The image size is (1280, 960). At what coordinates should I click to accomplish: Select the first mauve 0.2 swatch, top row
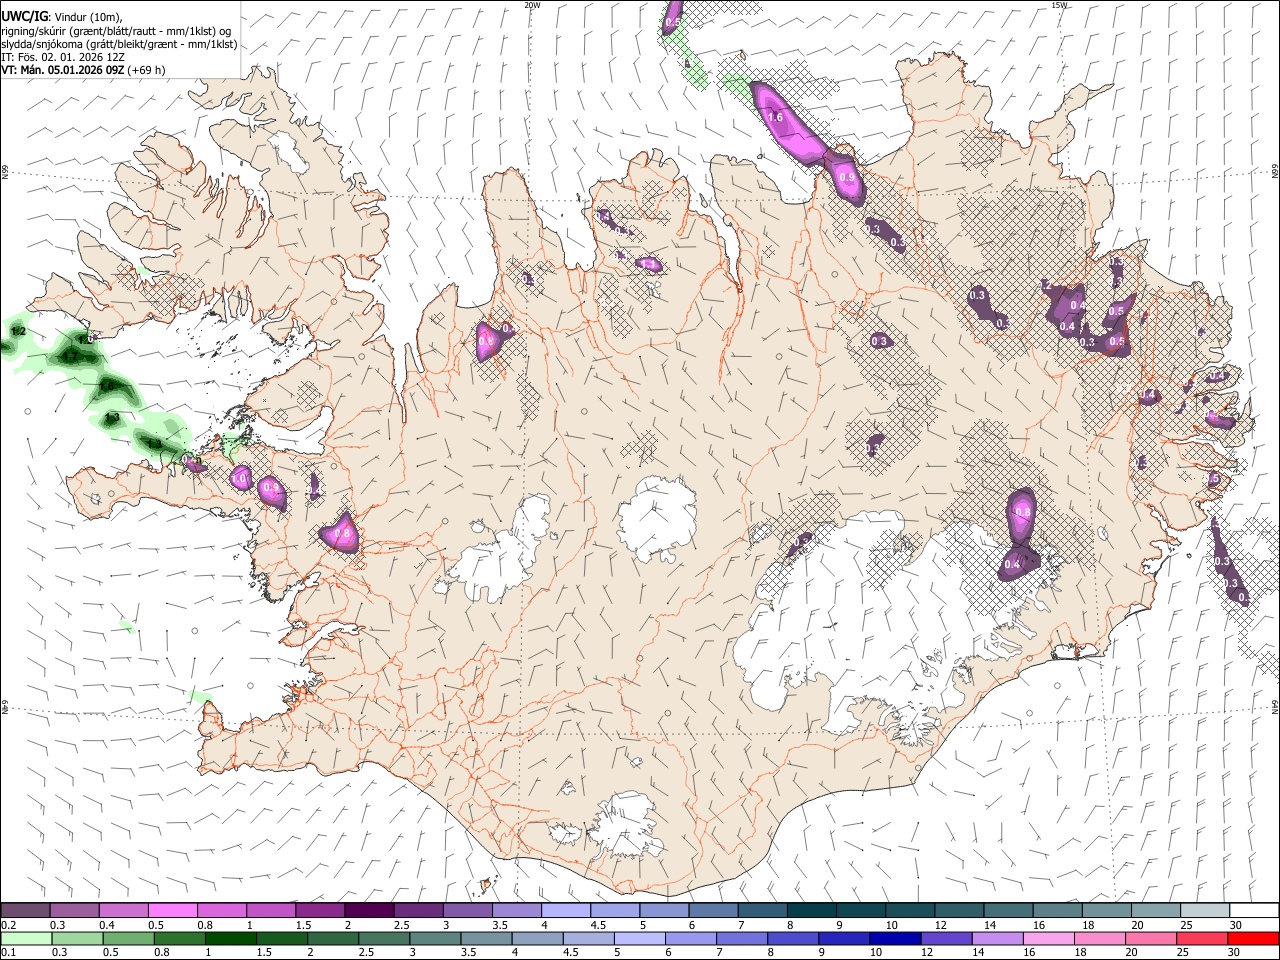coord(25,910)
